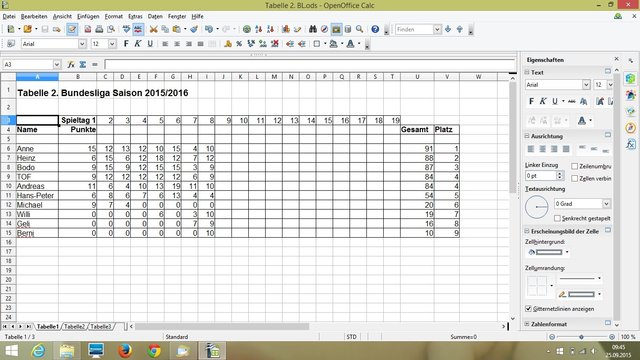Enable the Zeilenumbruch checkbox
The height and width of the screenshot is (360, 640).
(x=575, y=166)
